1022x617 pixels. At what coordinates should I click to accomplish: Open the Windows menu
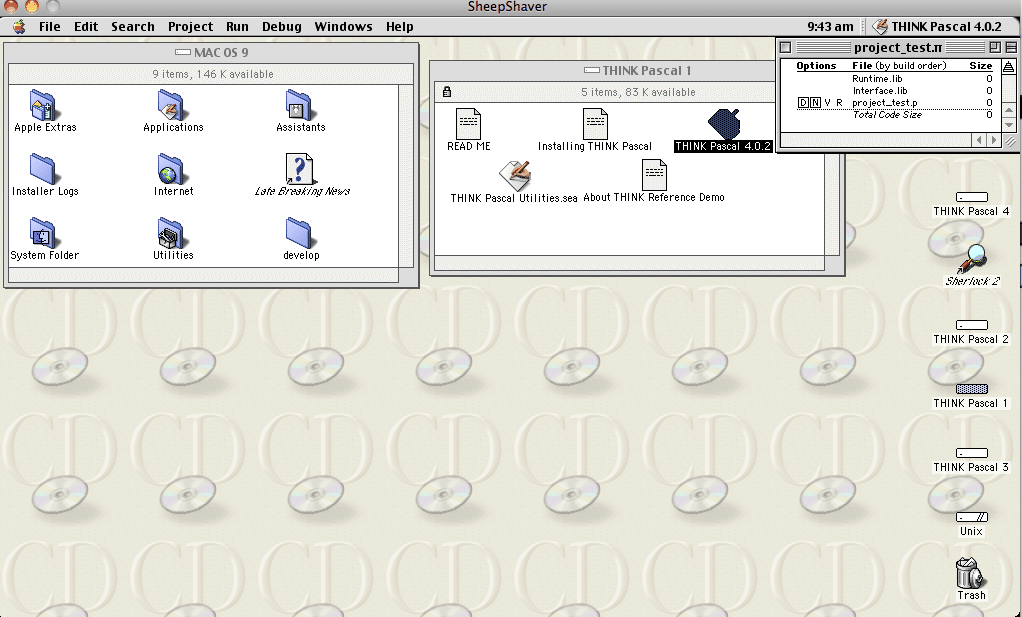point(343,27)
